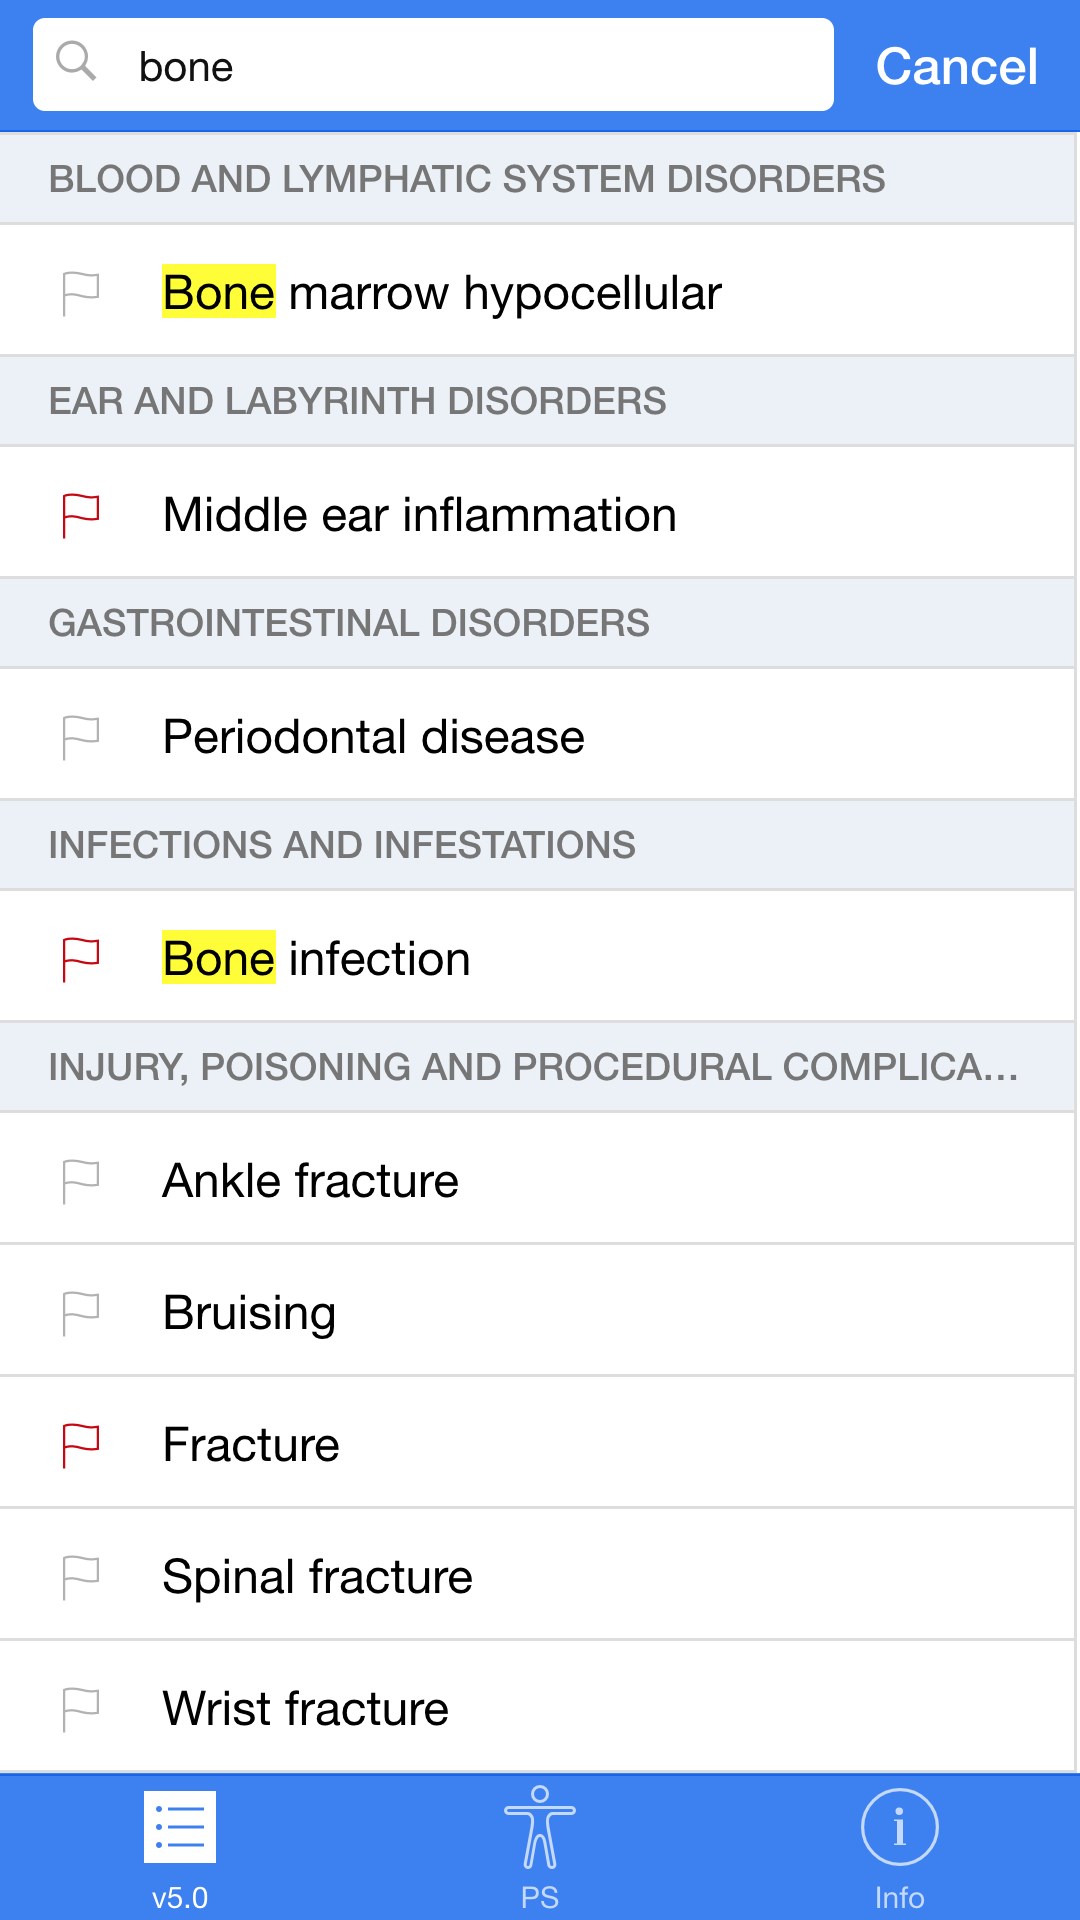Toggle flag for Periodontal disease
The width and height of the screenshot is (1080, 1920).
(80, 737)
